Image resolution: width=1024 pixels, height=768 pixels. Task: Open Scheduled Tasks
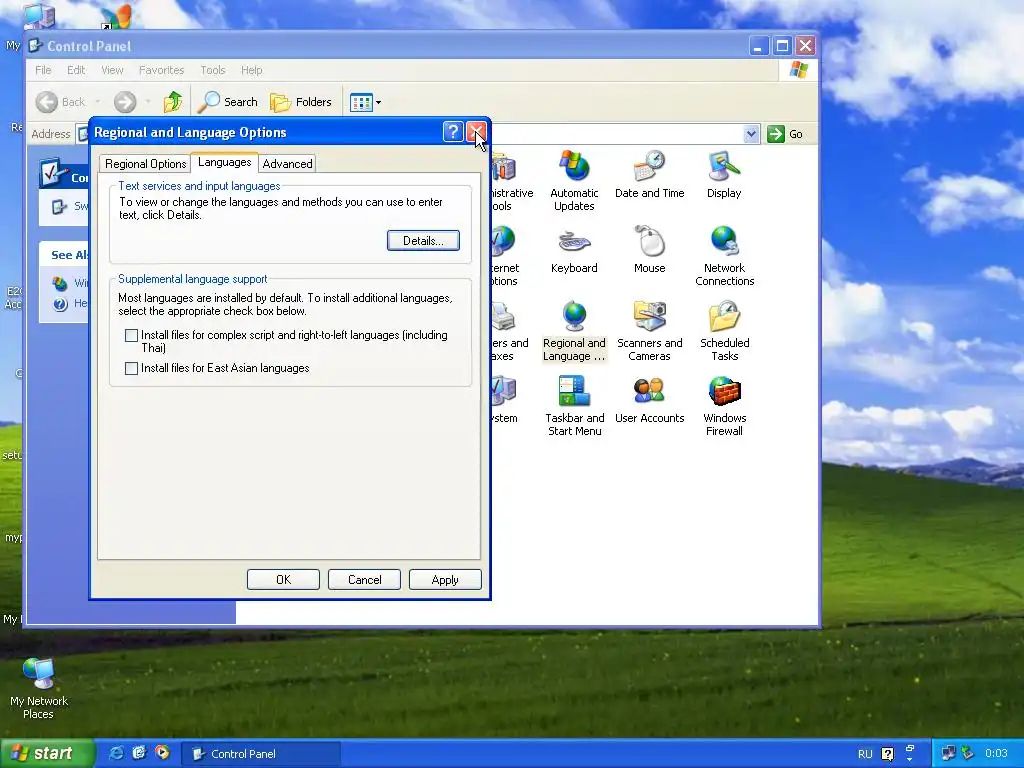point(724,331)
